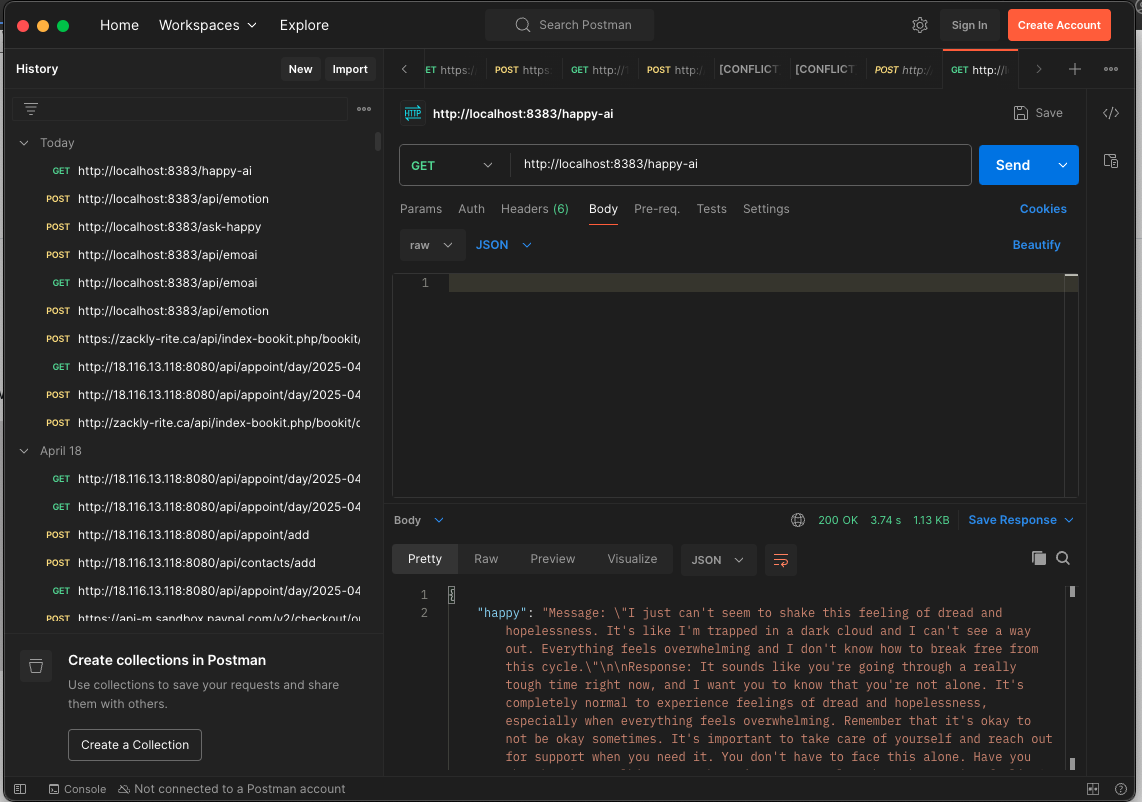The width and height of the screenshot is (1142, 802).
Task: Switch to the Headers (6) tab
Action: point(535,209)
